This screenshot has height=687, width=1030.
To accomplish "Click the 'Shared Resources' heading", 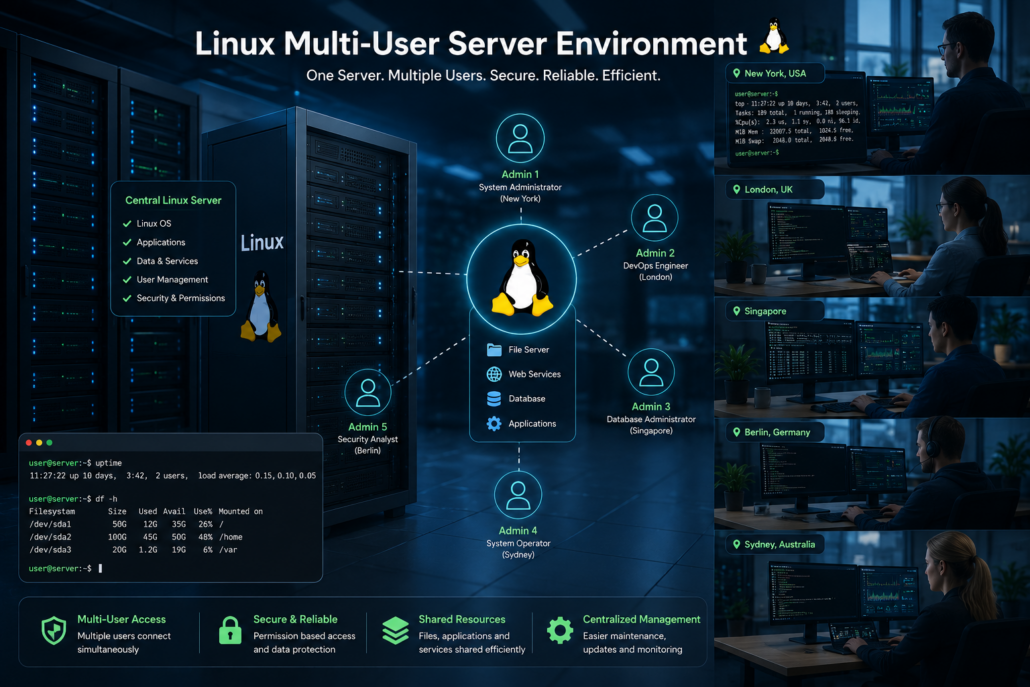I will (462, 619).
